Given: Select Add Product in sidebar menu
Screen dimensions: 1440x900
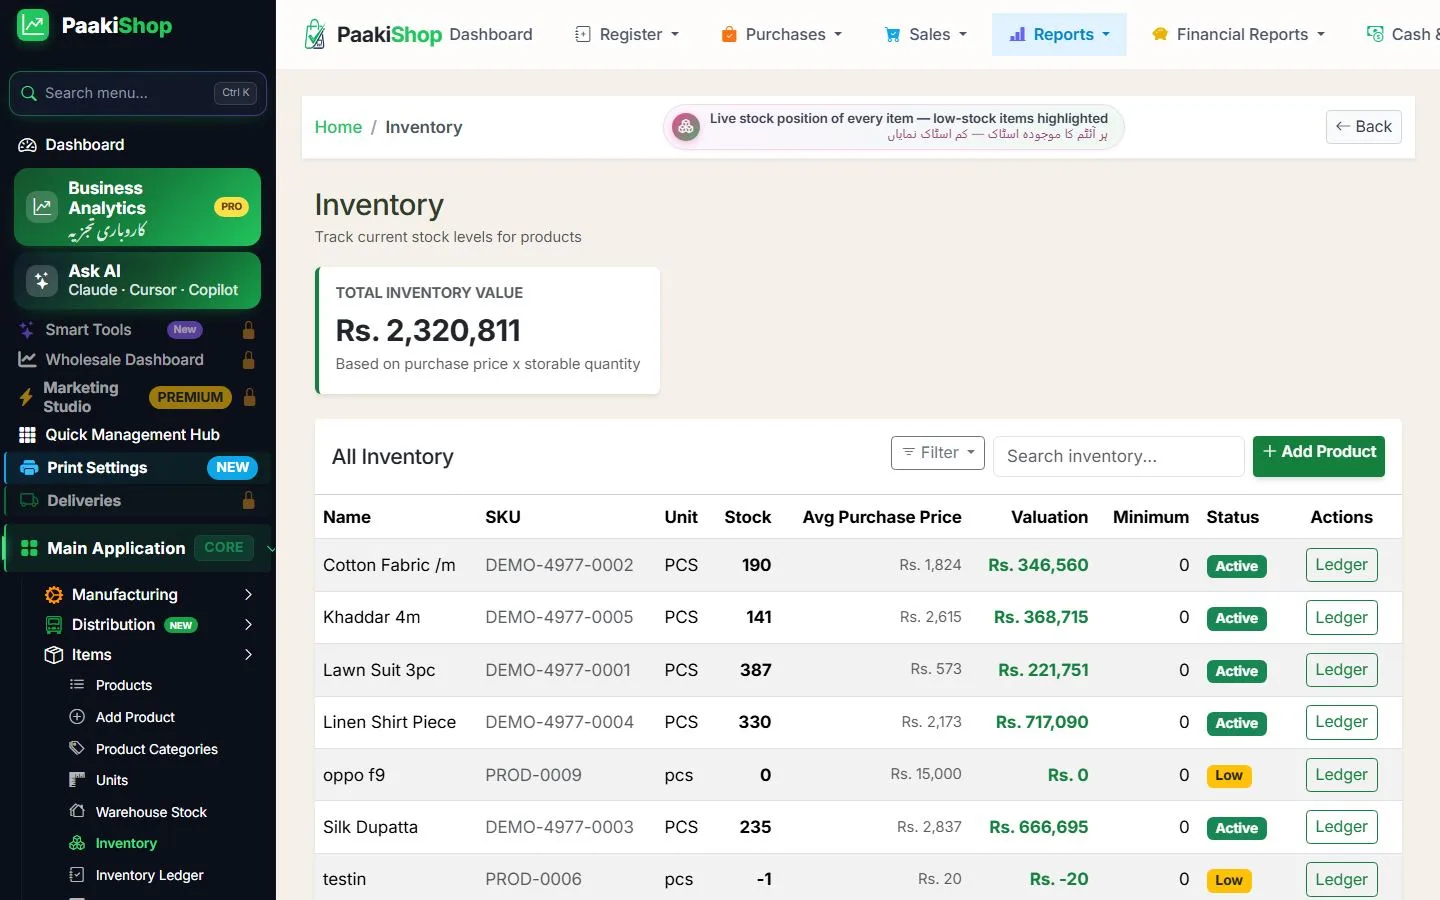Looking at the screenshot, I should (135, 717).
